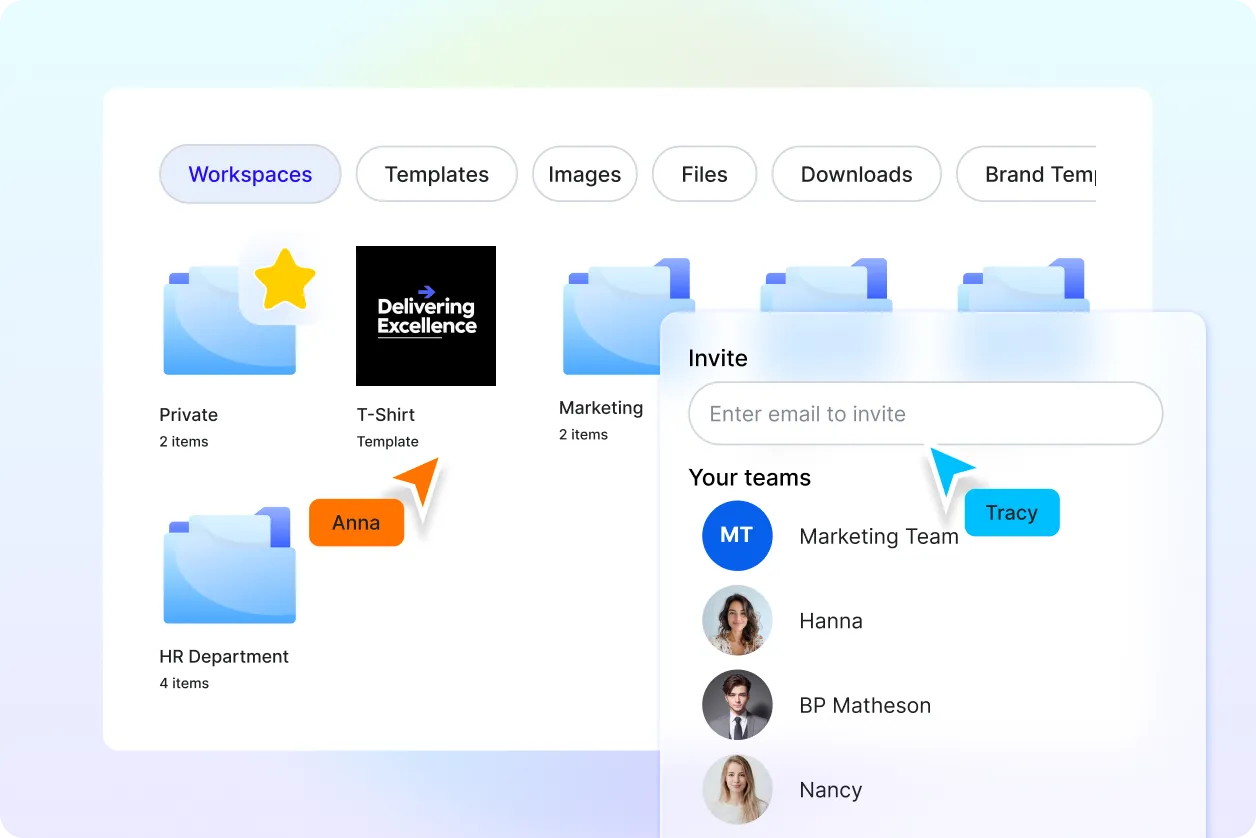The height and width of the screenshot is (838, 1256).
Task: Select the Delivering Excellence T-Shirt thumbnail
Action: coord(426,316)
